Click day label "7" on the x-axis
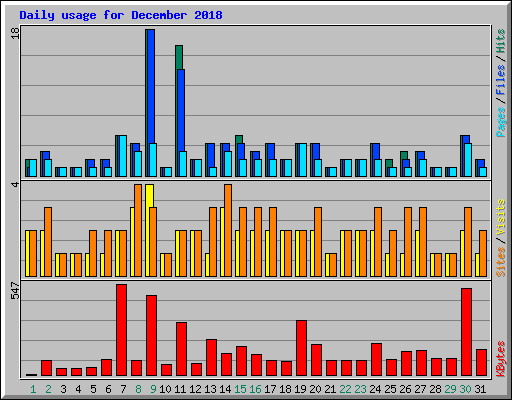This screenshot has height=400, width=512. tap(123, 389)
